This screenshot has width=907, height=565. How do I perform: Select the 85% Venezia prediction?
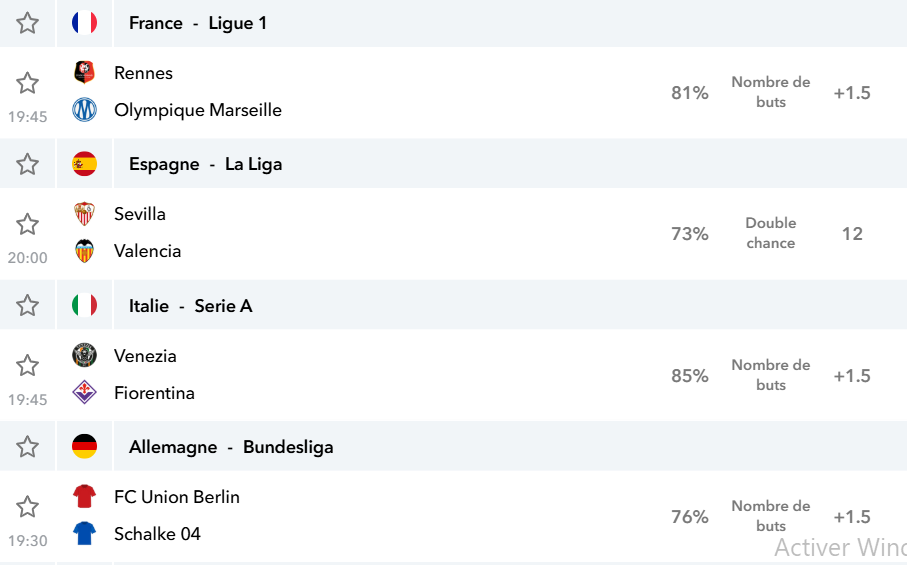(690, 376)
